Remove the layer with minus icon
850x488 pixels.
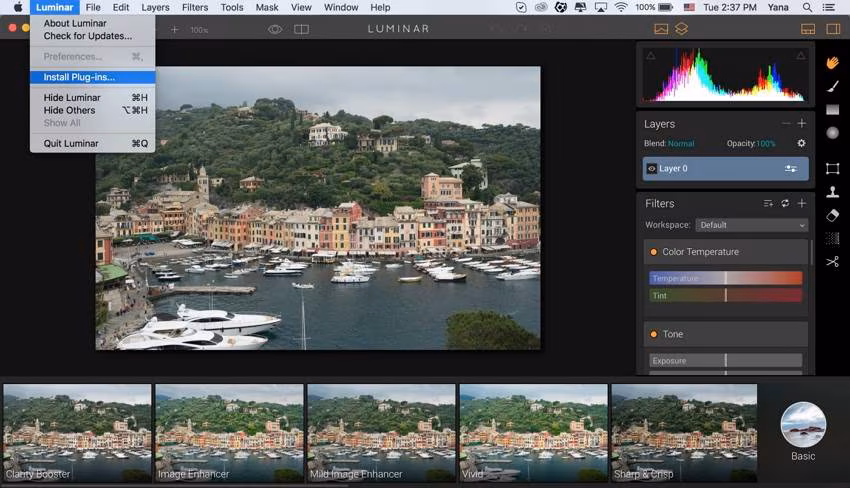click(786, 124)
